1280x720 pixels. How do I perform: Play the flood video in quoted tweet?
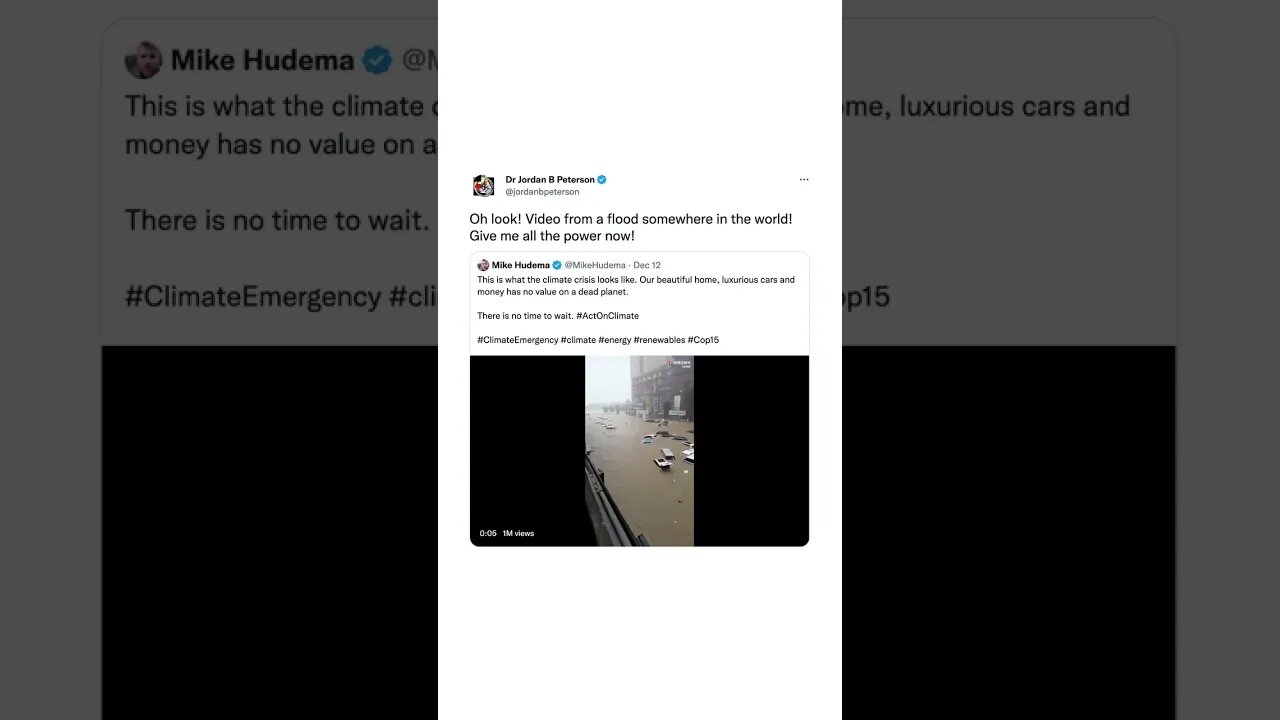tap(639, 451)
